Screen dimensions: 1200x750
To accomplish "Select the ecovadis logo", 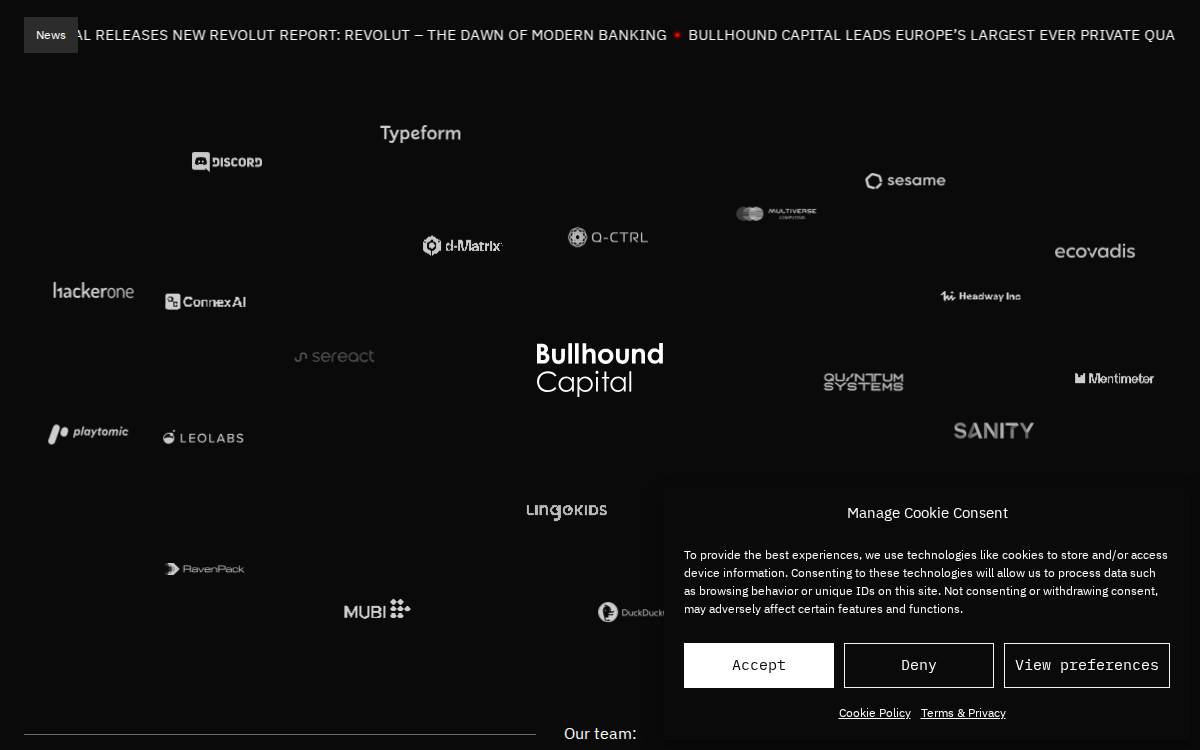I will [x=1095, y=251].
